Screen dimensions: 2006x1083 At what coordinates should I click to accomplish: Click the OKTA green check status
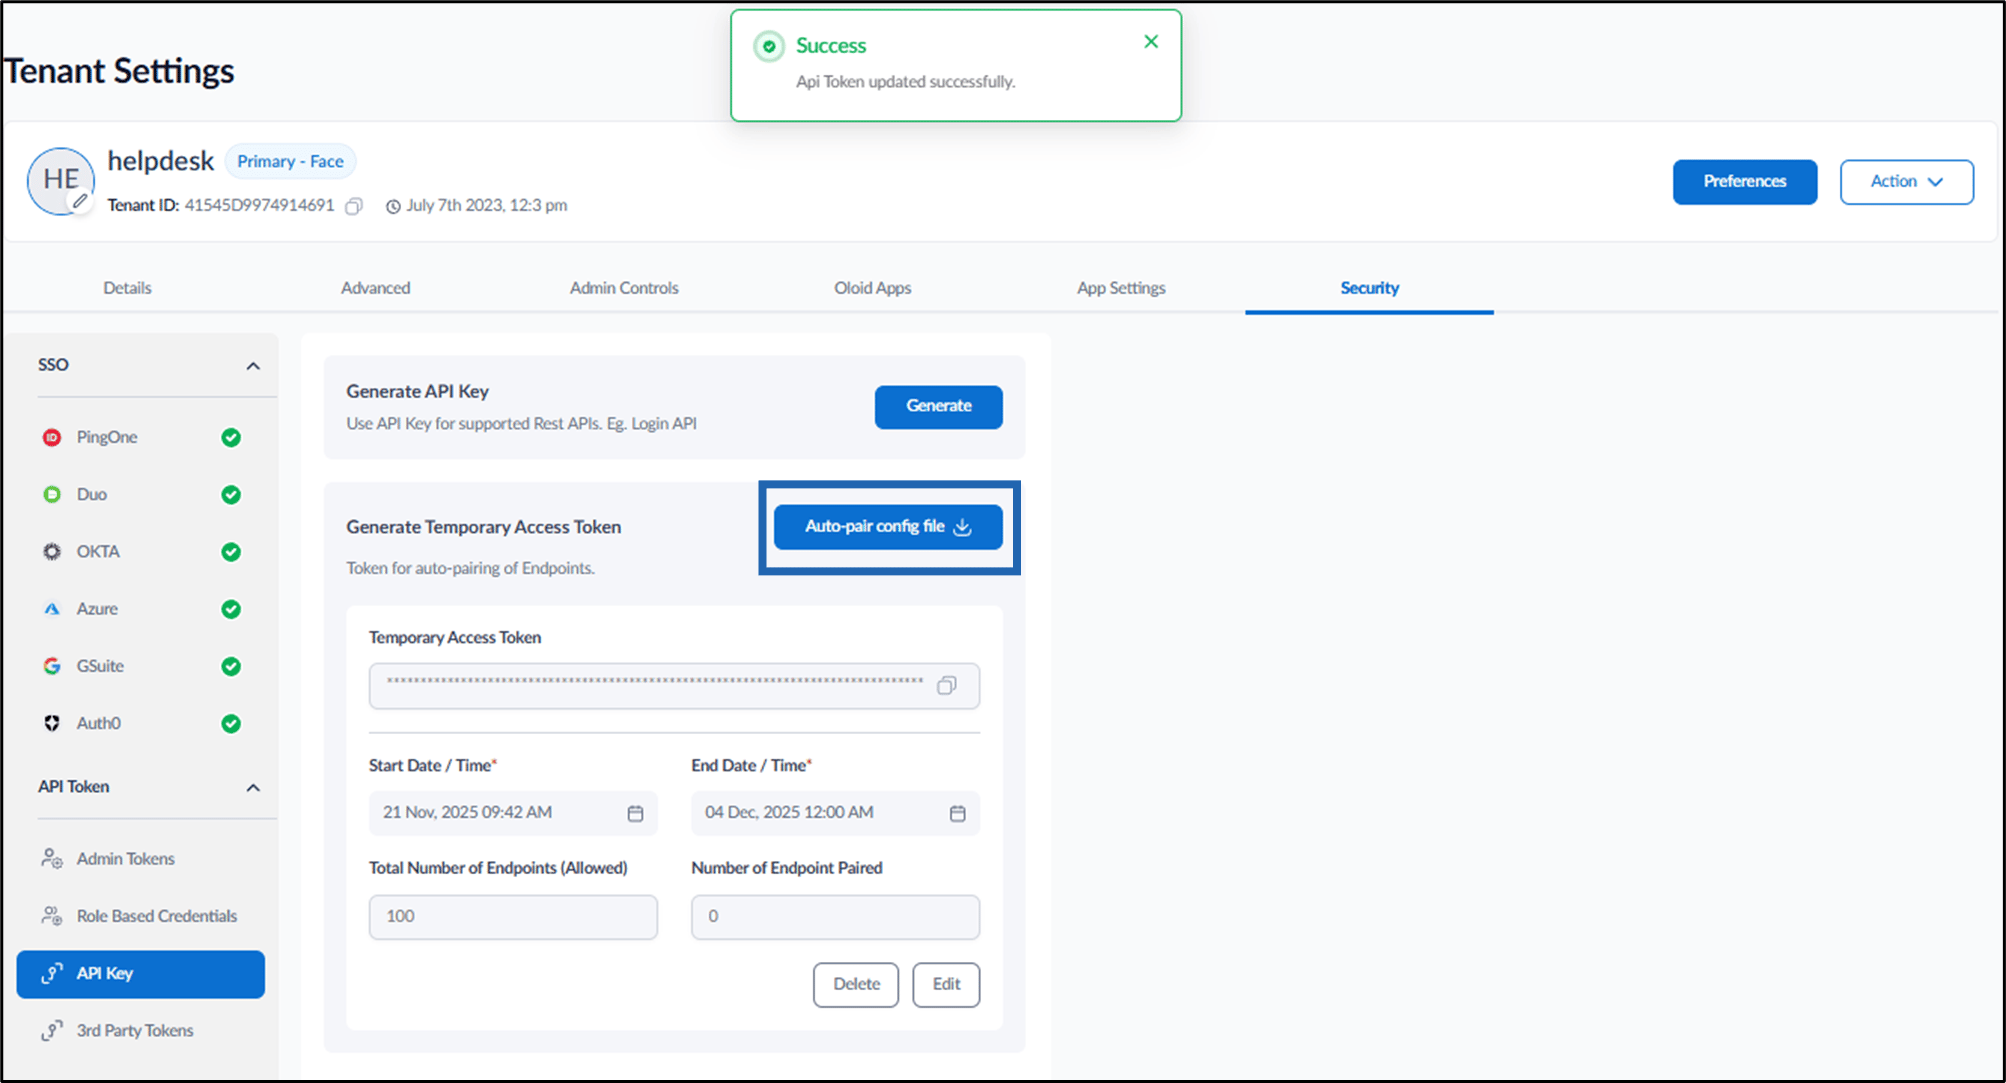point(231,551)
